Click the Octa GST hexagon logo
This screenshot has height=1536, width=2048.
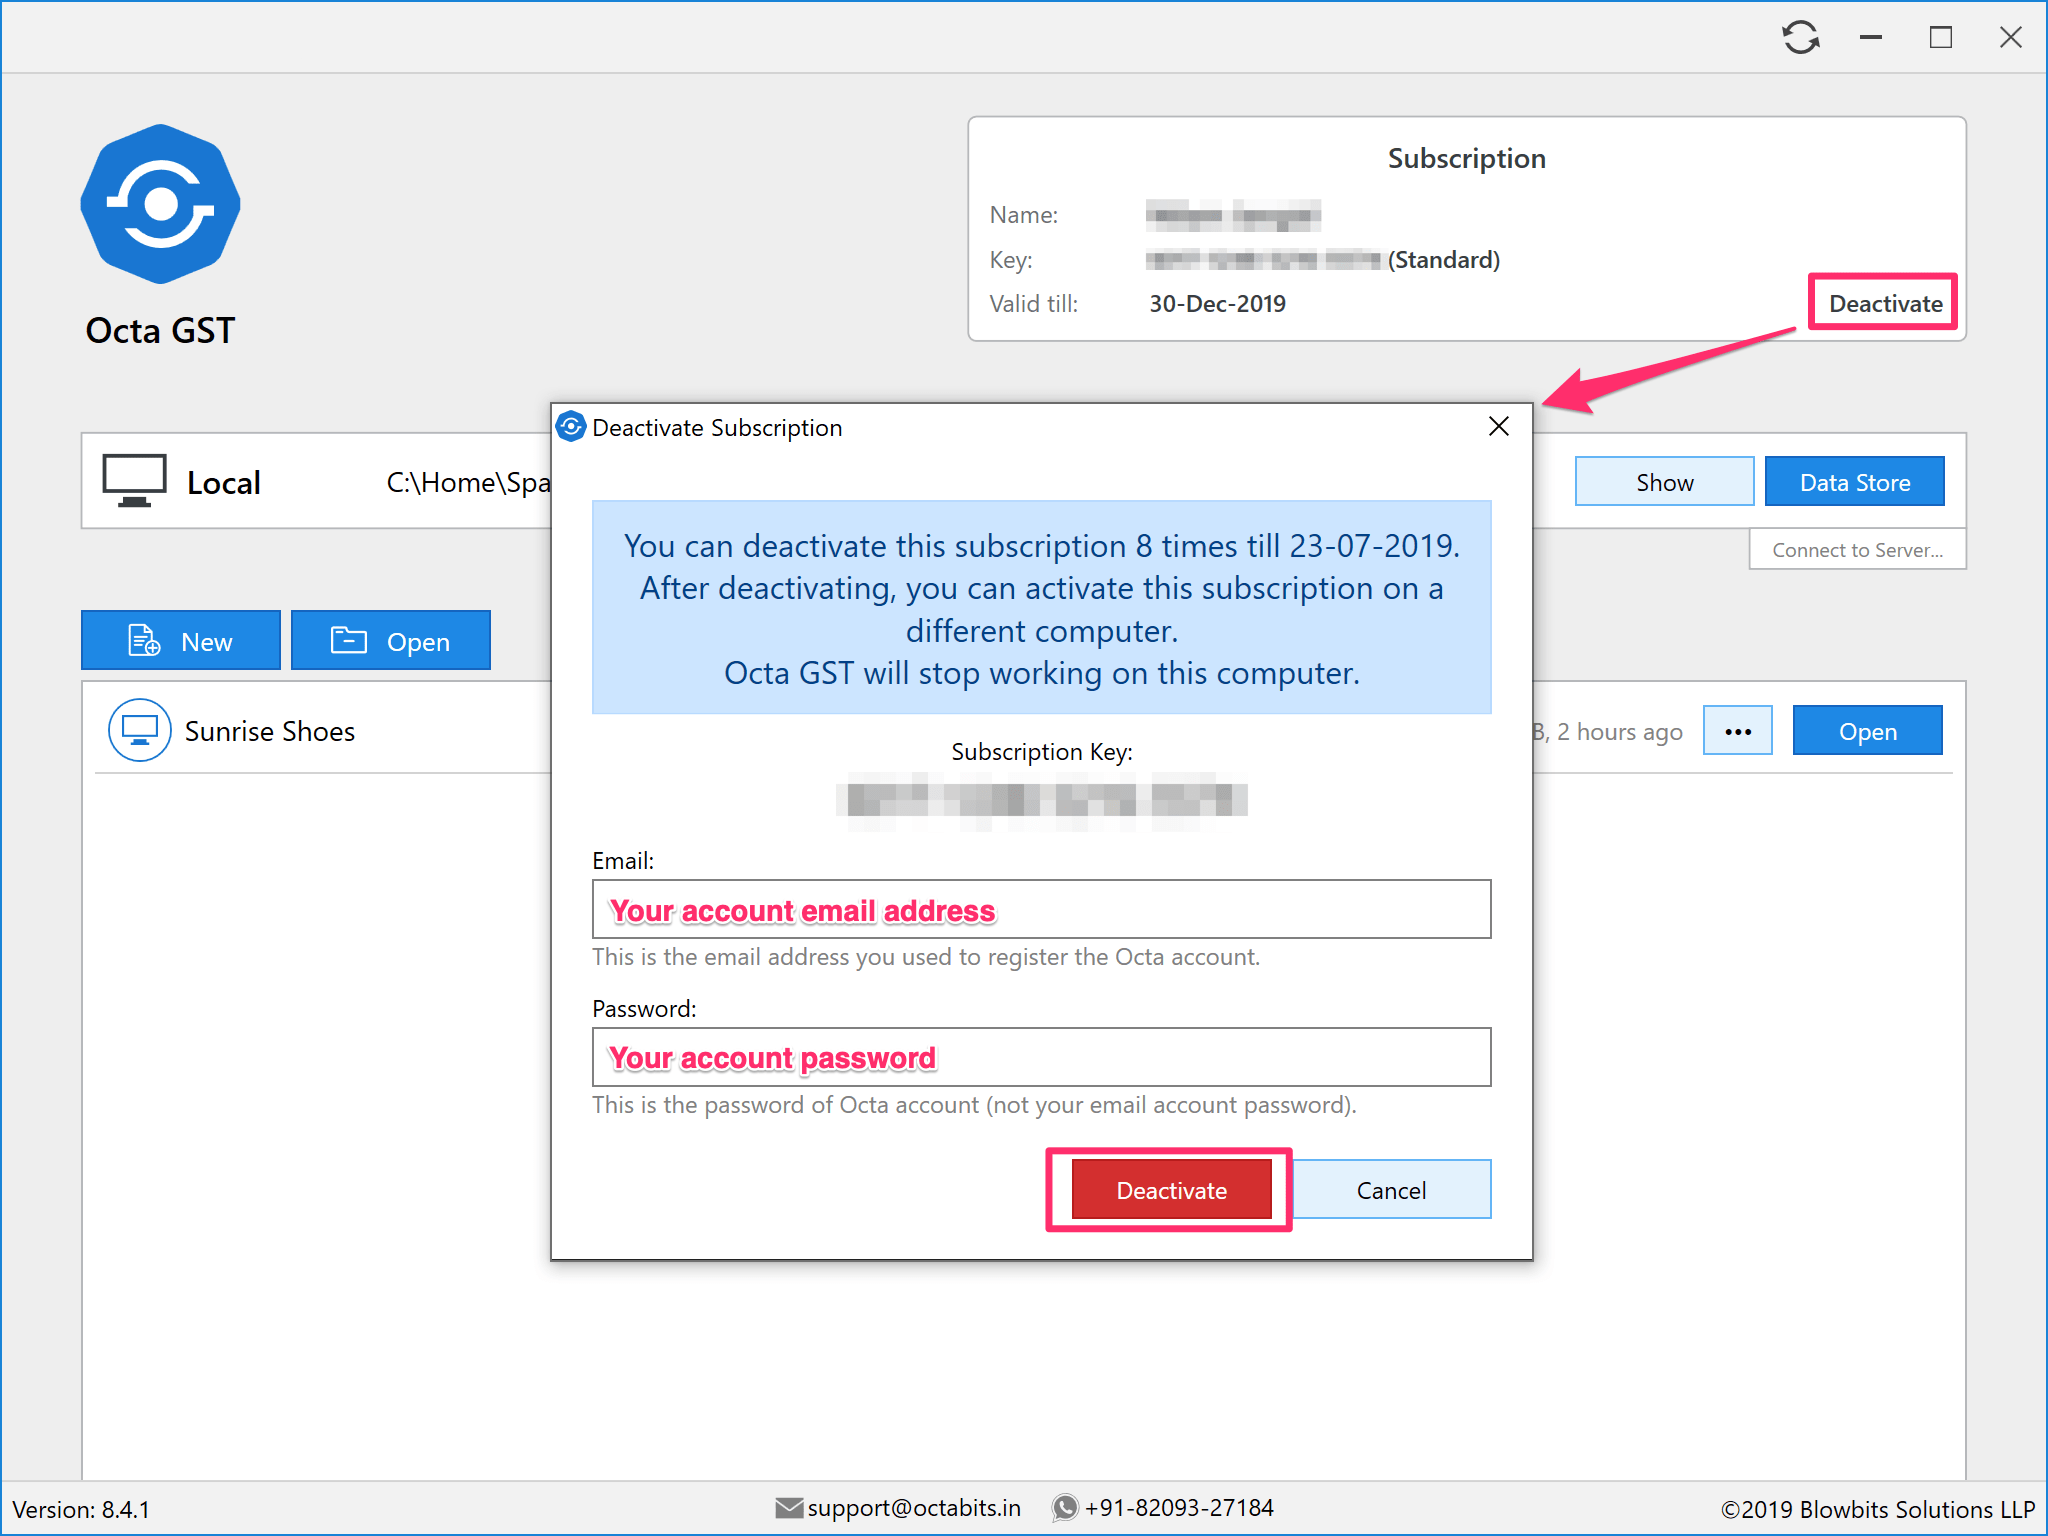tap(160, 204)
